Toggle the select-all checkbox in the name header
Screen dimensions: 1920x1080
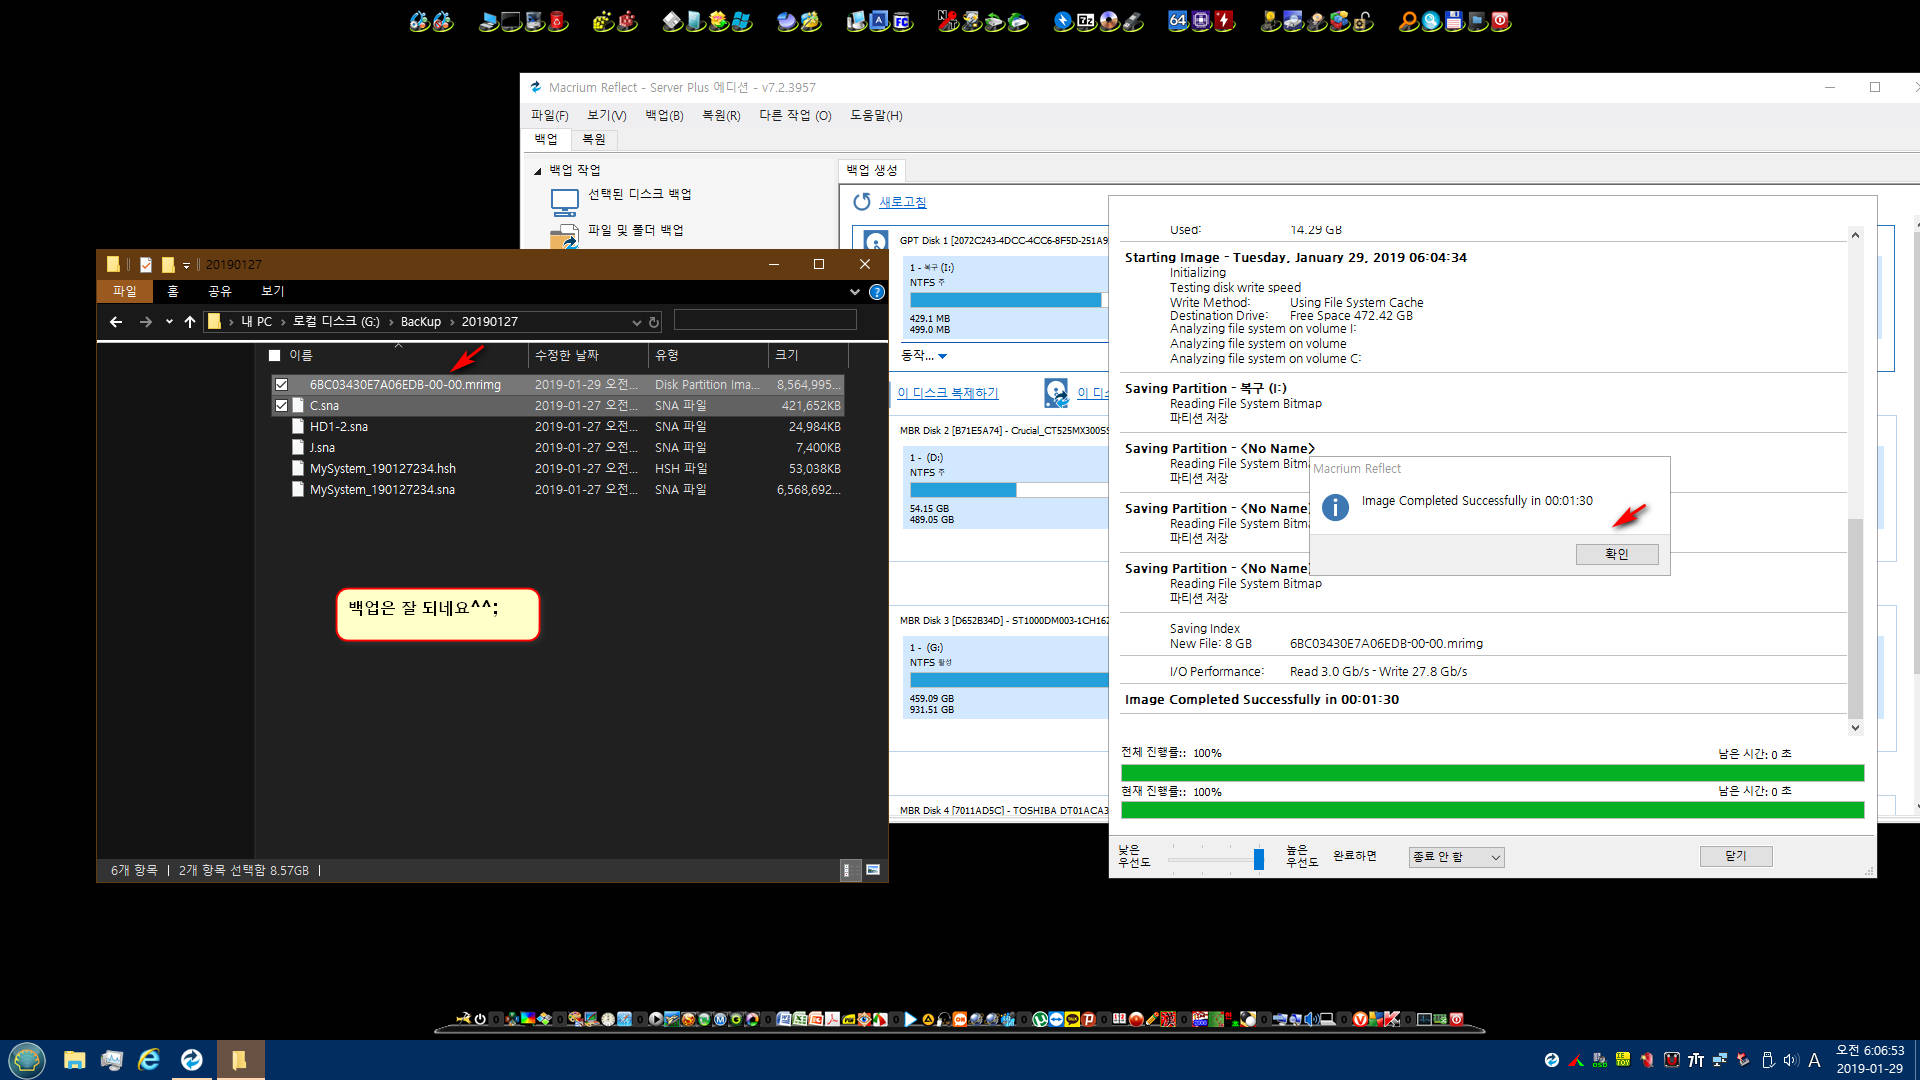click(x=274, y=355)
